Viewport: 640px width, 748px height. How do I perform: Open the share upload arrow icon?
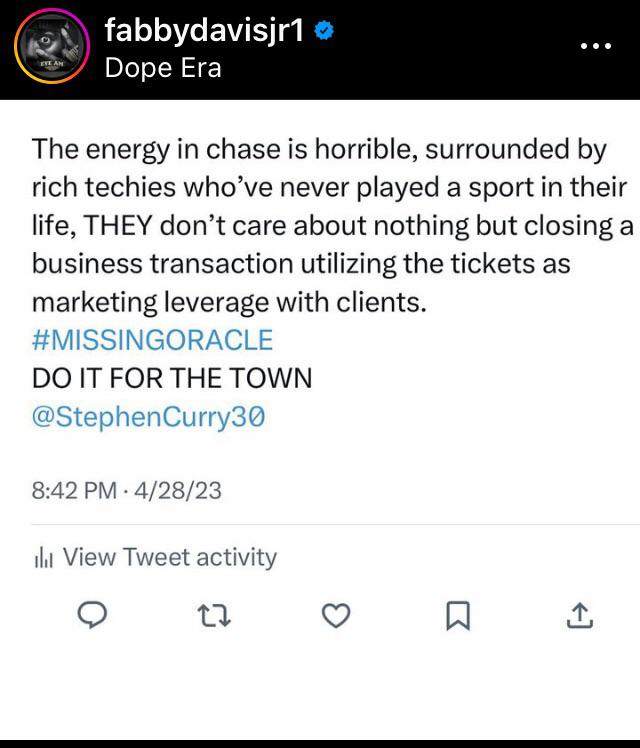[x=579, y=617]
